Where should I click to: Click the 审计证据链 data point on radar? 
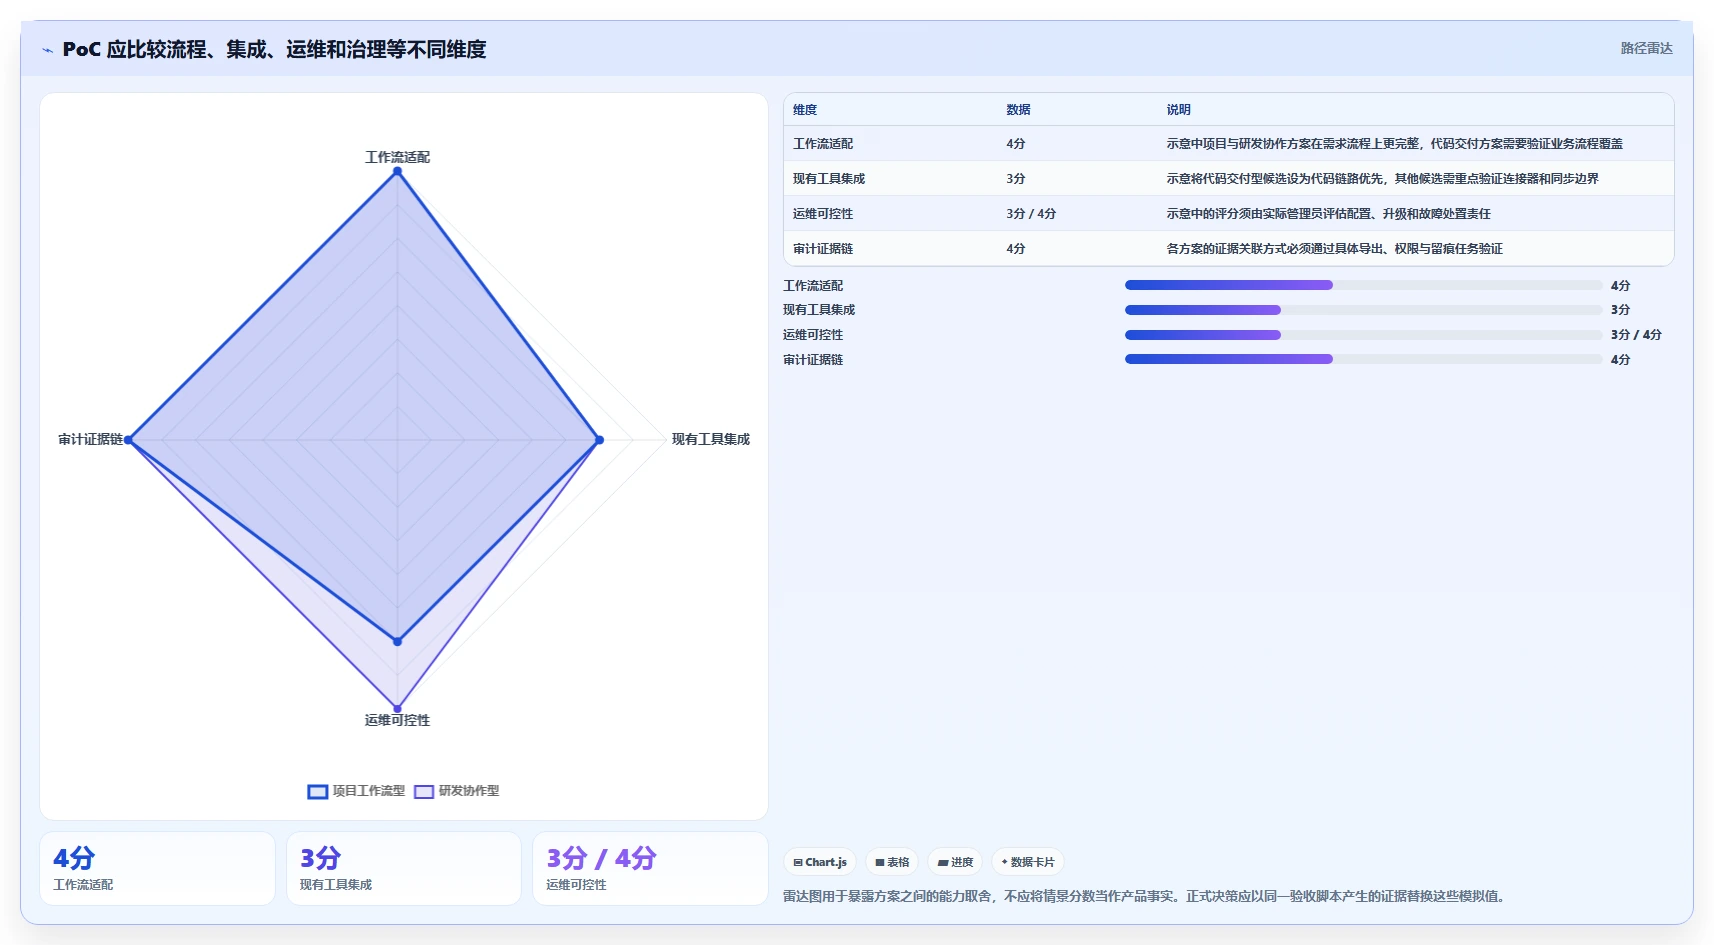coord(128,440)
